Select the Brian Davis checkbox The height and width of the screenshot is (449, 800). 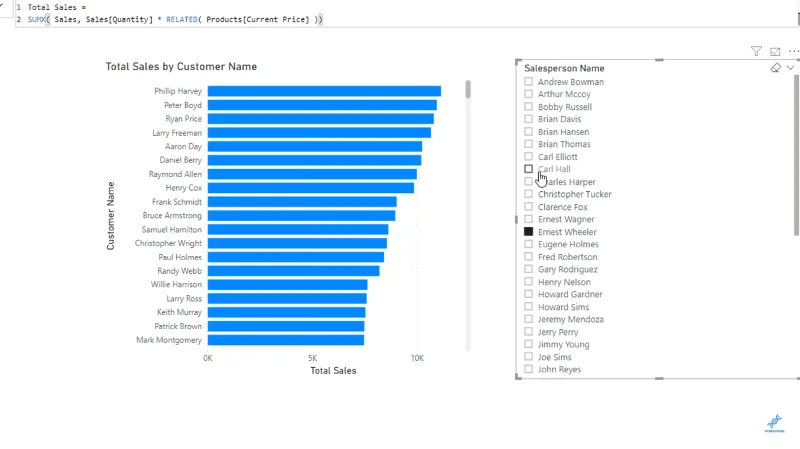point(529,119)
